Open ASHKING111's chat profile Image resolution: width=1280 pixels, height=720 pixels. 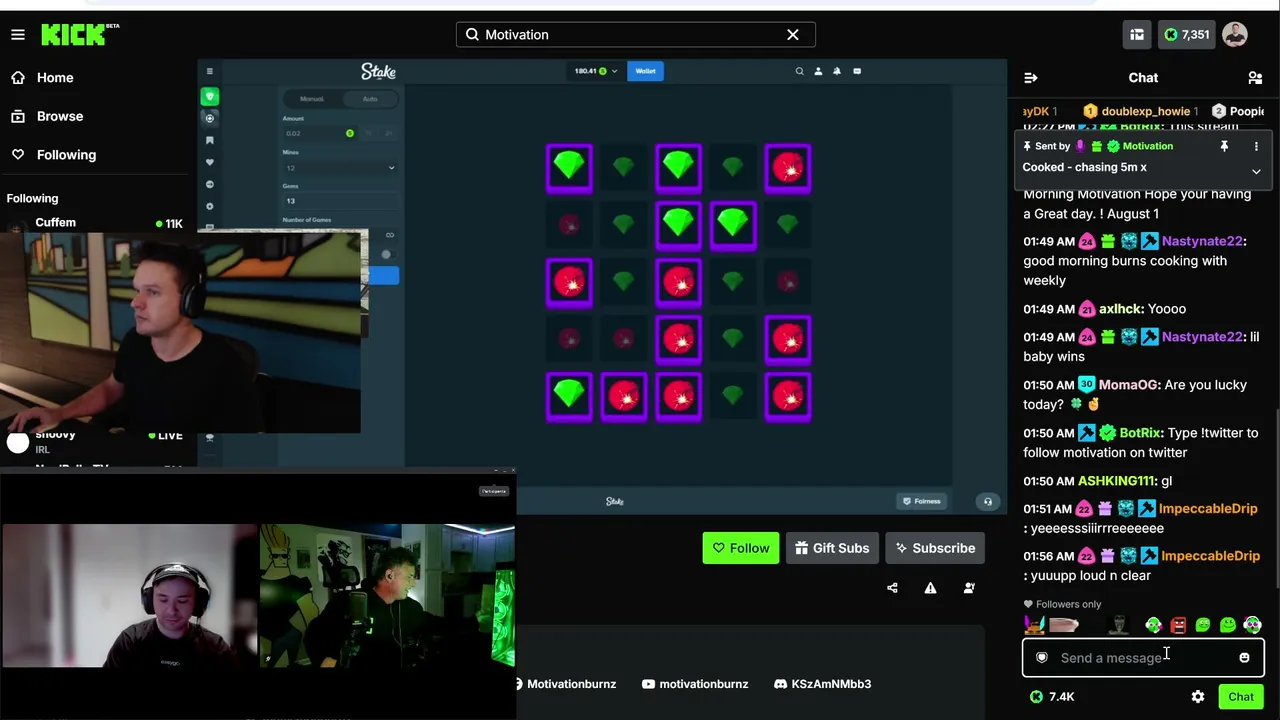[1116, 481]
